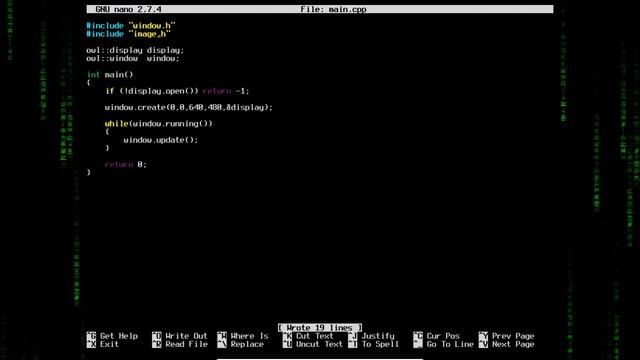The height and width of the screenshot is (360, 640).
Task: Click the Write Out shortcut
Action: click(180, 336)
